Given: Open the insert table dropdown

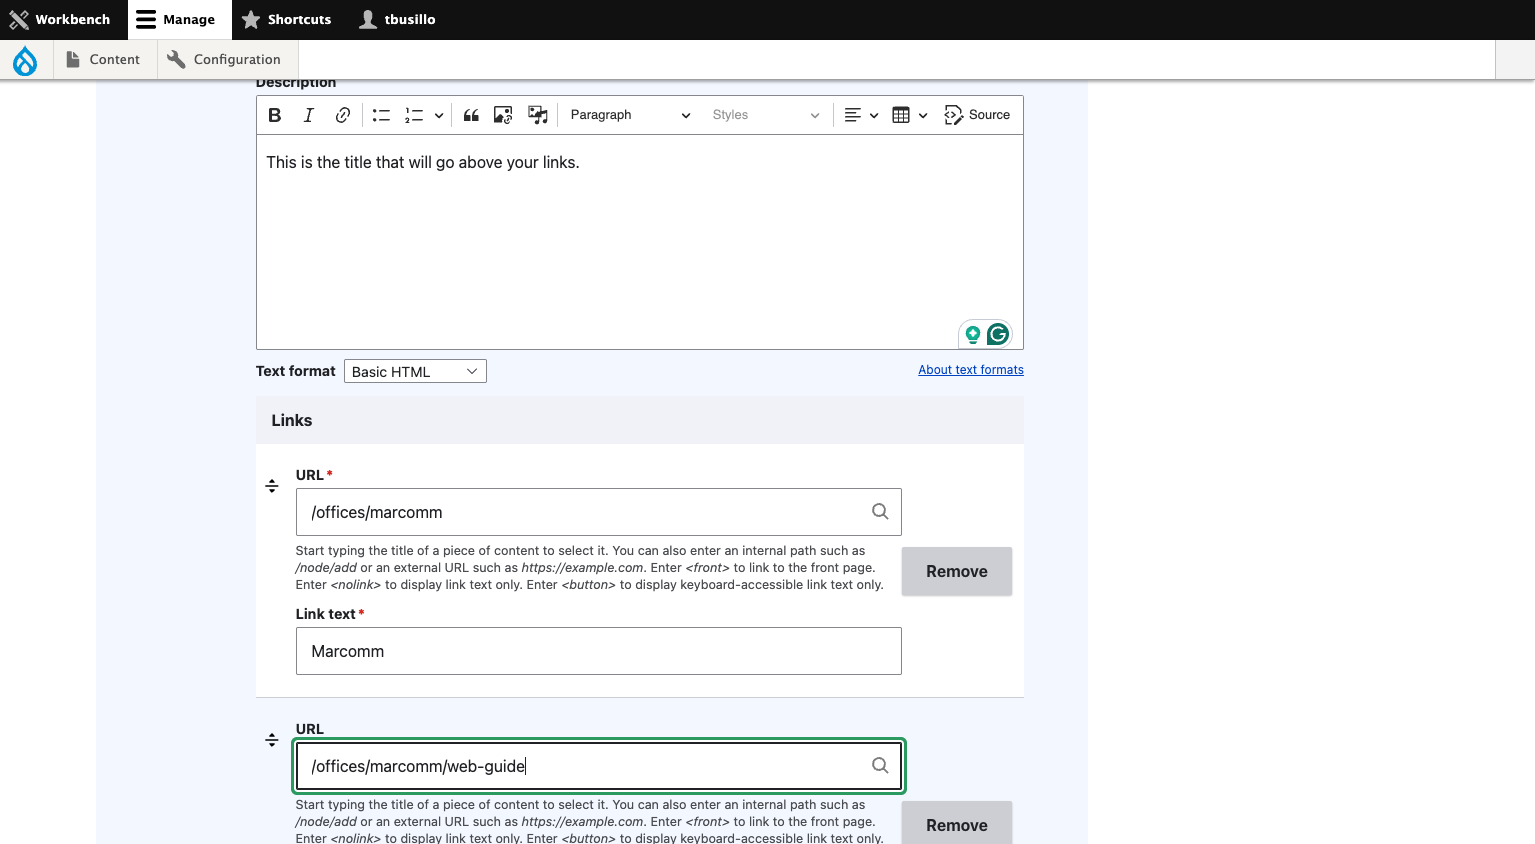Looking at the screenshot, I should point(909,115).
